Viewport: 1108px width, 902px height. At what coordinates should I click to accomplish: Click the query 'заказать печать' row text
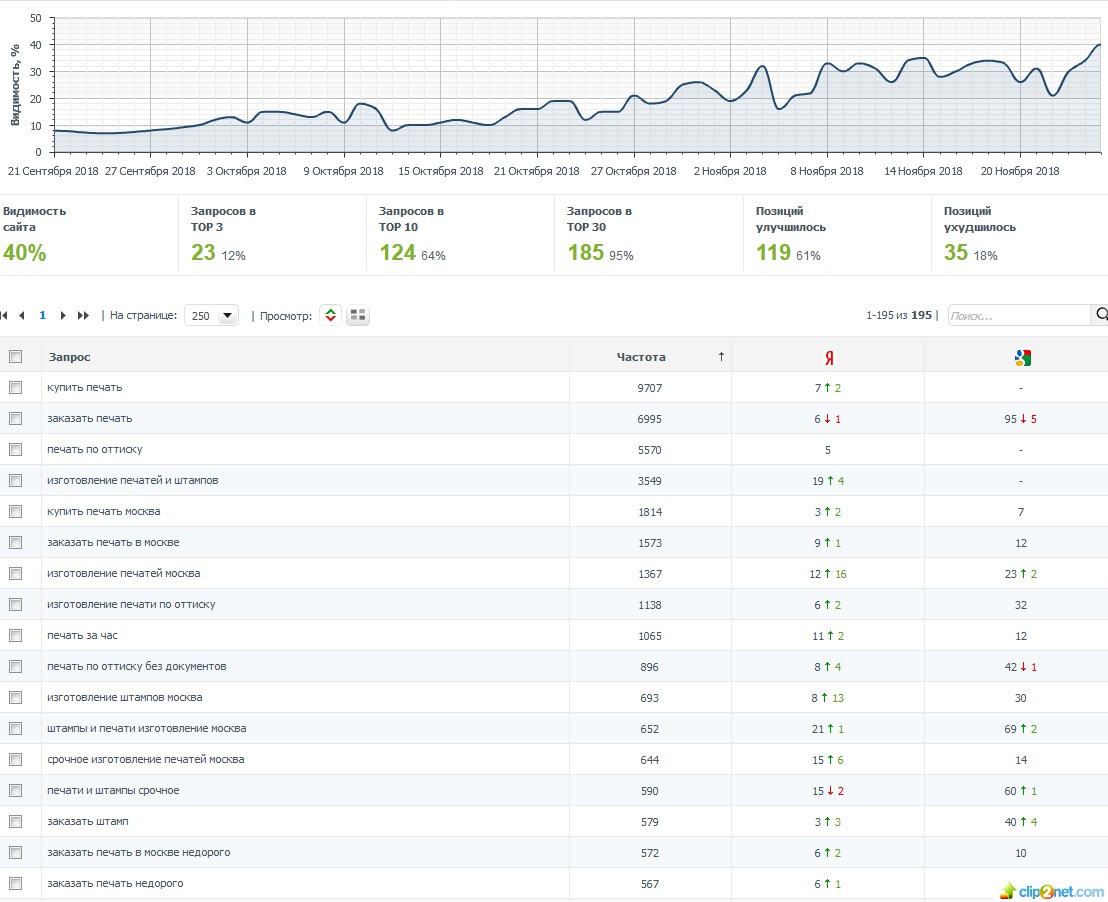click(x=90, y=418)
